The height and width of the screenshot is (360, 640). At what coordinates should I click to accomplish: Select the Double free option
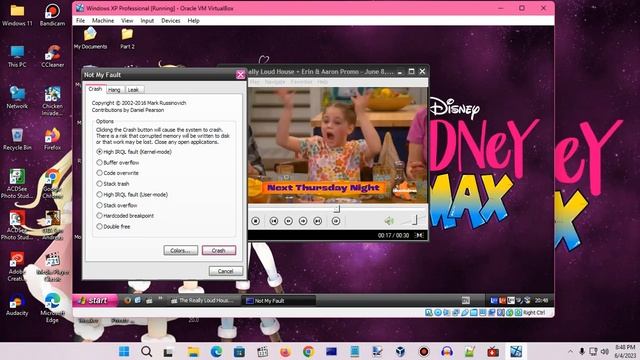[113, 227]
